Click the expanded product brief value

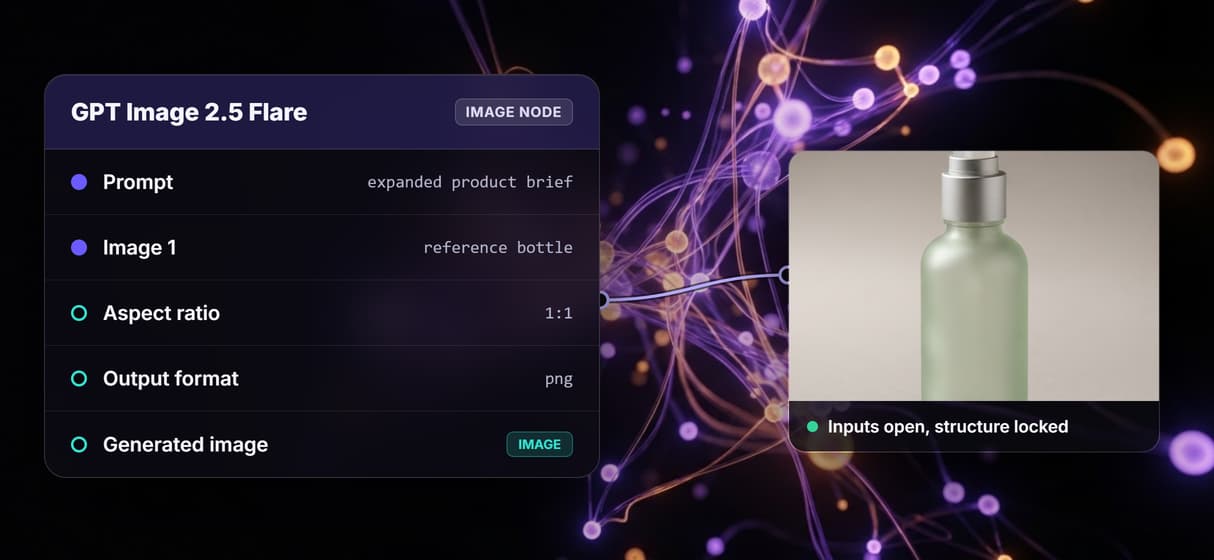click(470, 182)
